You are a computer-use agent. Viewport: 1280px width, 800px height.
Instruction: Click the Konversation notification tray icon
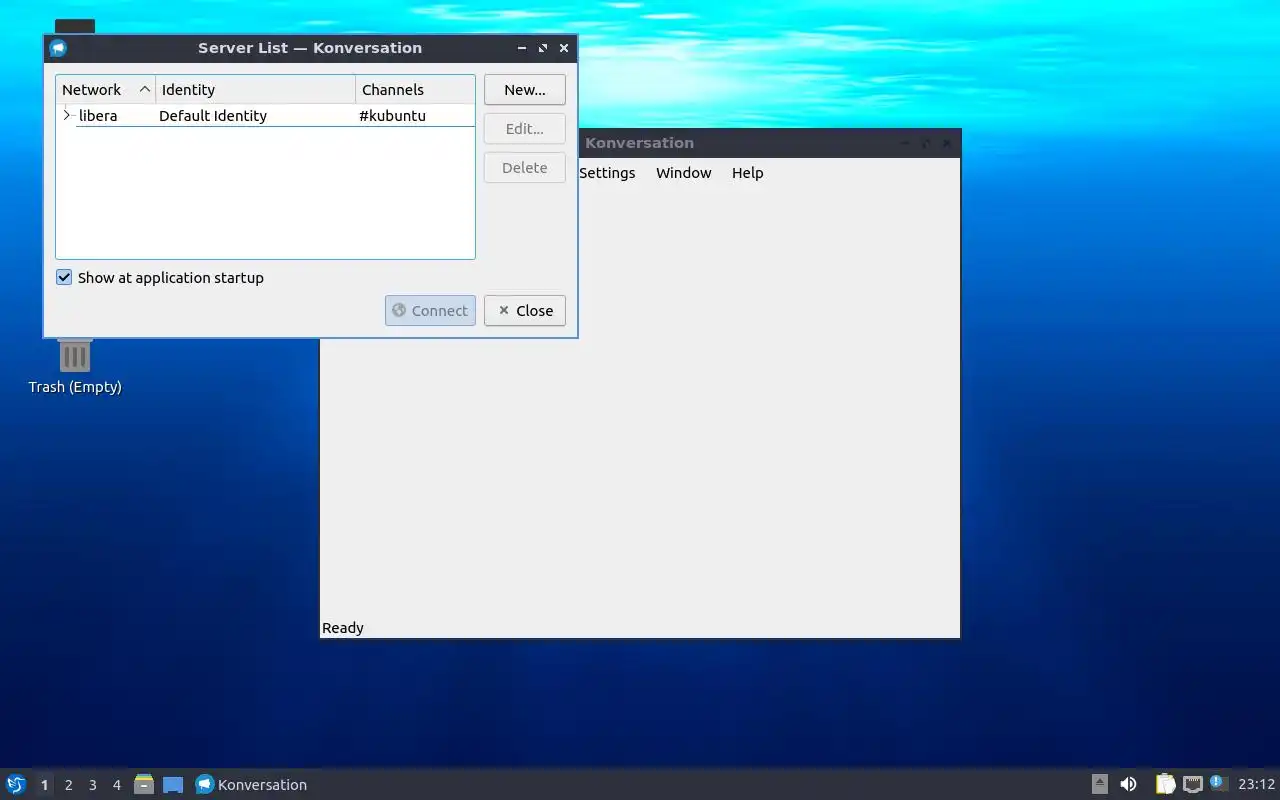pos(1218,783)
